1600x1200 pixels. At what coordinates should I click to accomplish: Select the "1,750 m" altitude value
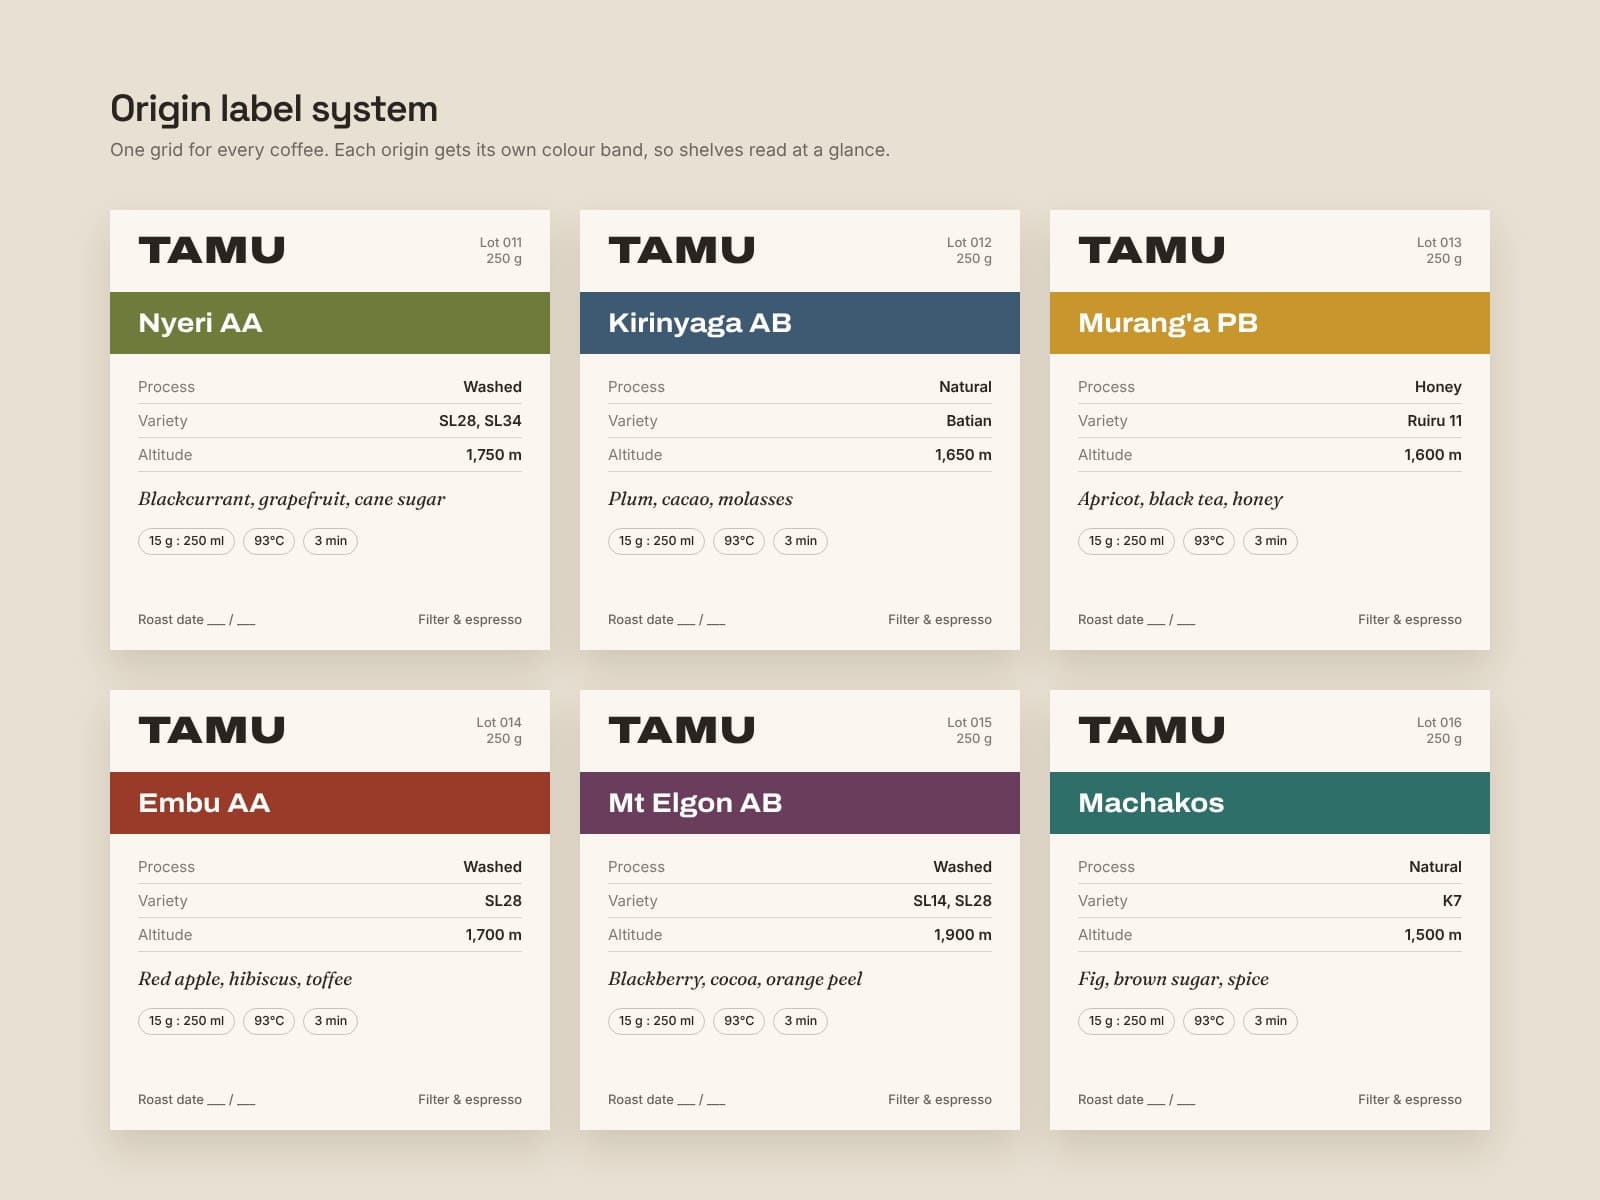tap(494, 455)
